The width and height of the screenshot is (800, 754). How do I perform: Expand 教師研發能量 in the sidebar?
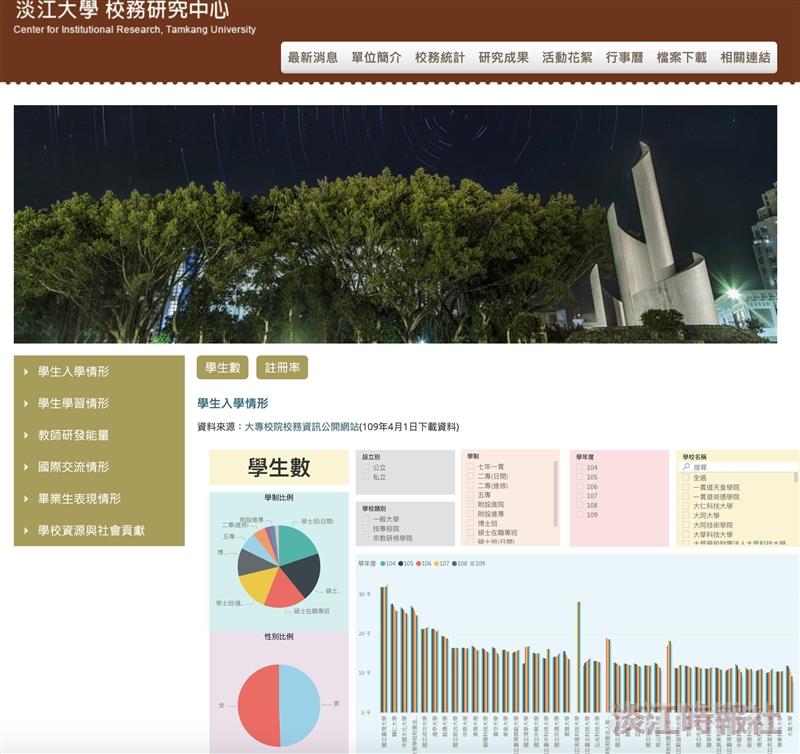point(73,435)
